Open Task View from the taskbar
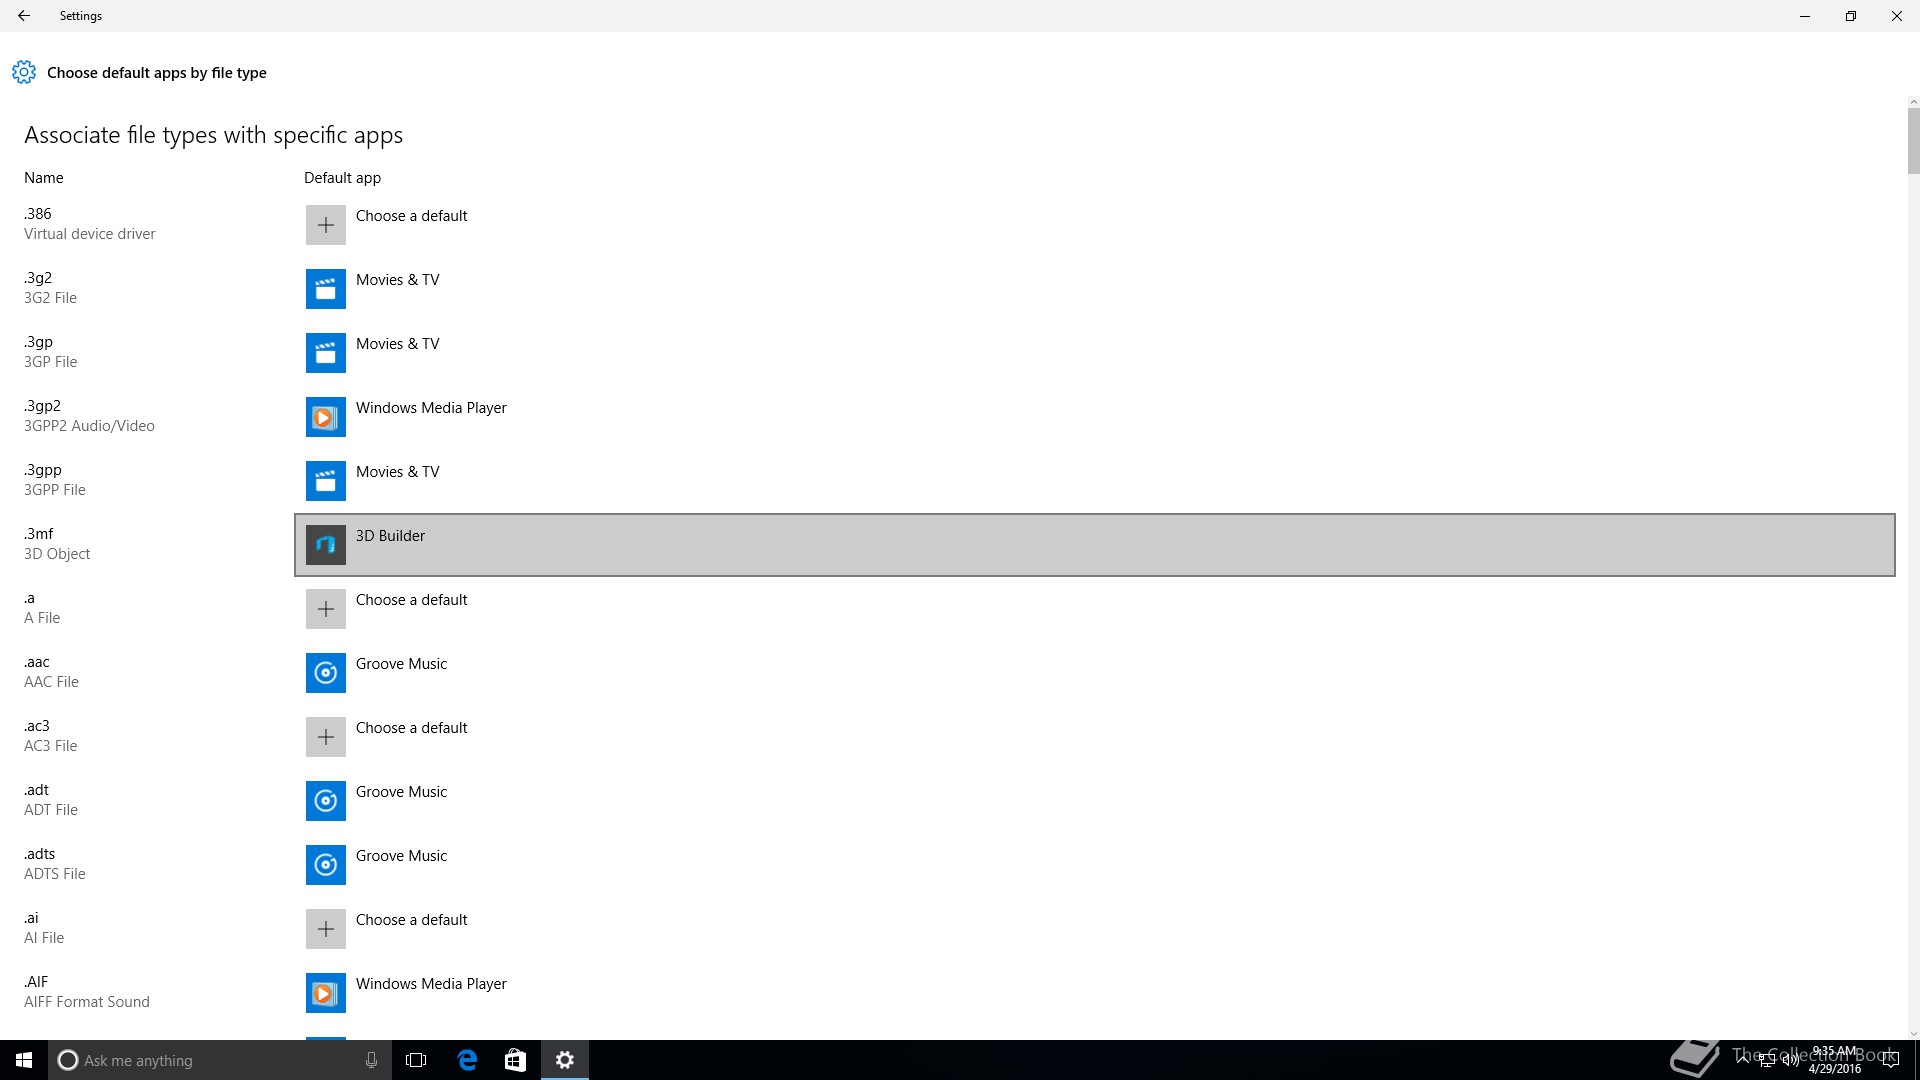 click(416, 1060)
